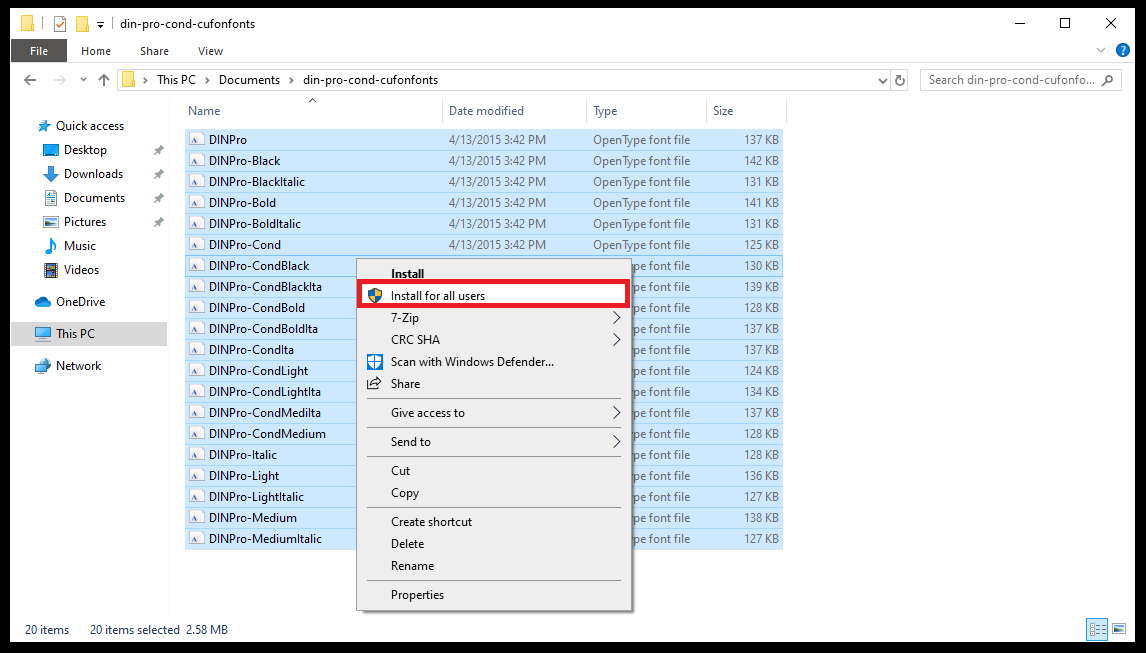The image size is (1146, 653).
Task: Click the search din-pro-cond-cufonfonts field
Action: pyautogui.click(x=1010, y=80)
